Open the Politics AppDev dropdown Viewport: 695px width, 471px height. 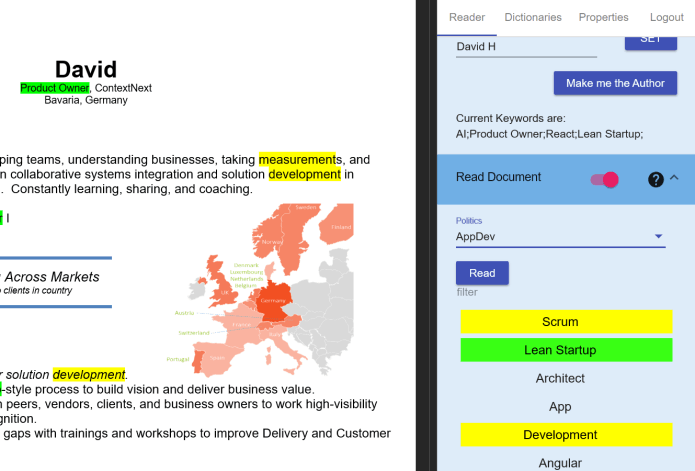point(560,237)
